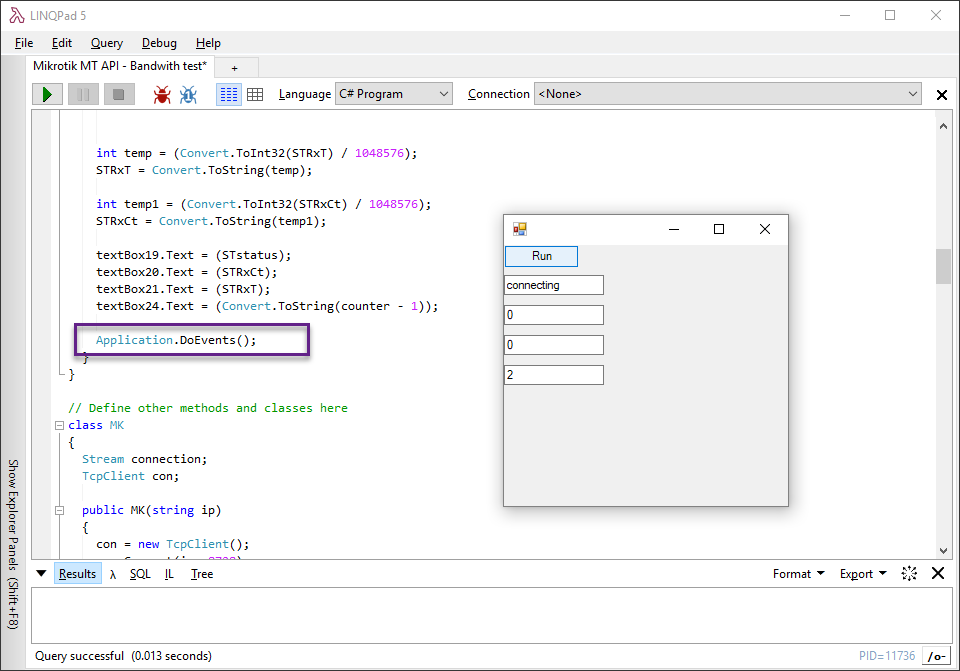Toggle the /o- optimization button in status bar

point(936,656)
